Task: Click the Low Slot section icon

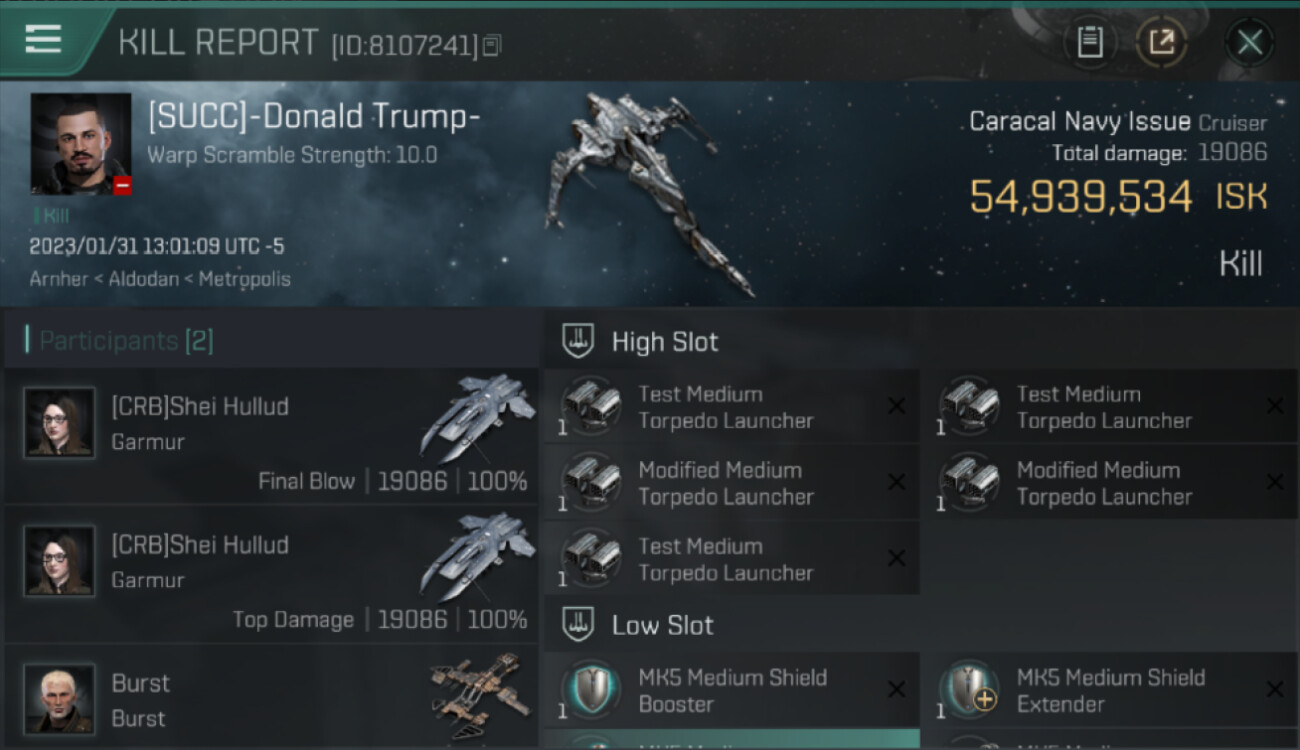Action: tap(577, 625)
